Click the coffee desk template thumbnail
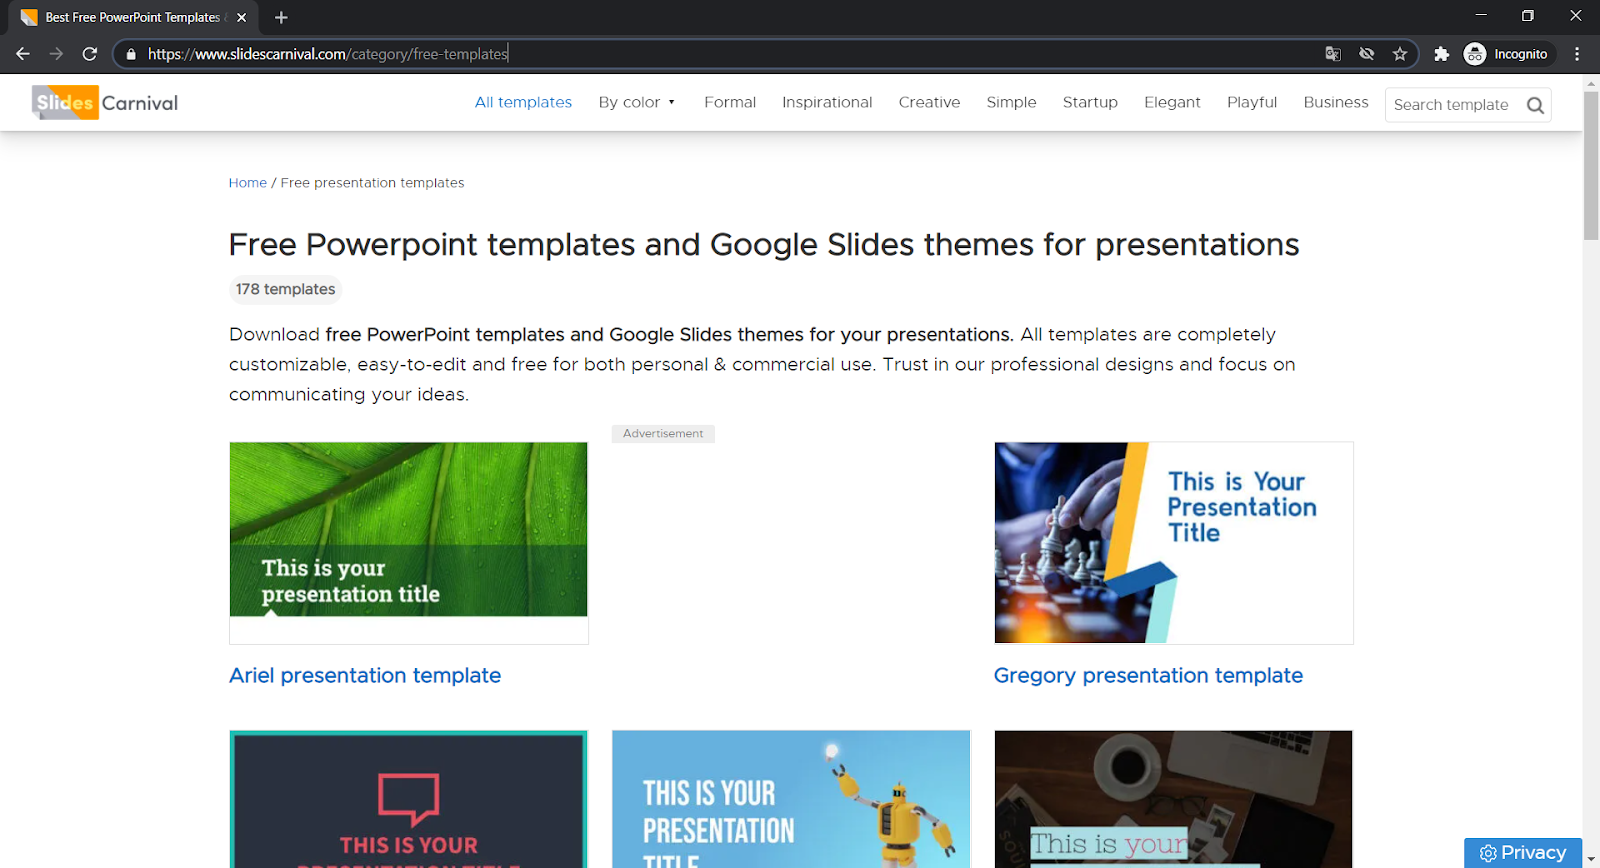Screen dimensions: 1600x868 tap(1174, 799)
